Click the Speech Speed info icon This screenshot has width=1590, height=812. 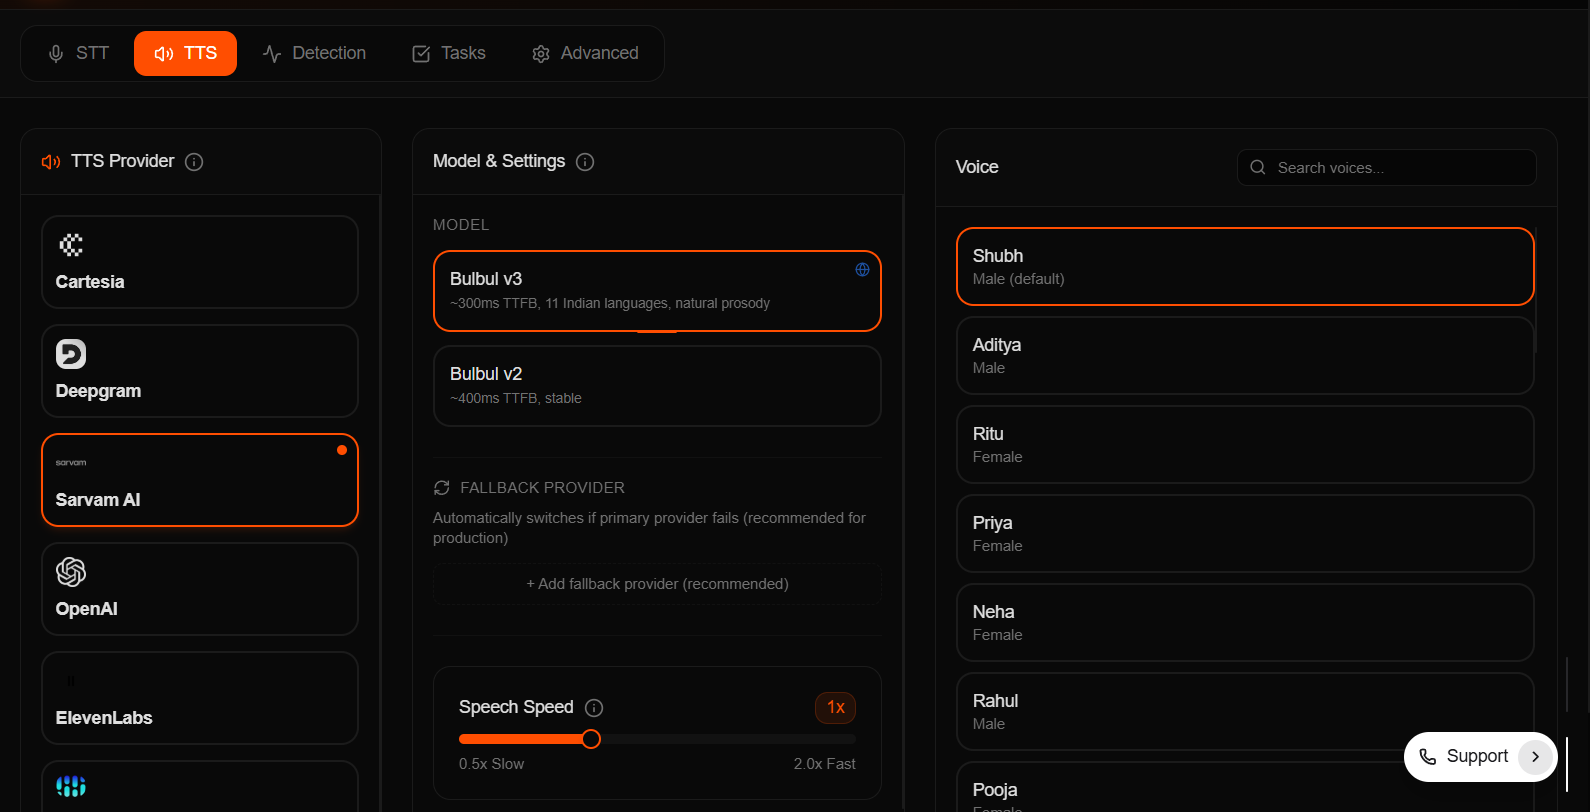tap(594, 708)
